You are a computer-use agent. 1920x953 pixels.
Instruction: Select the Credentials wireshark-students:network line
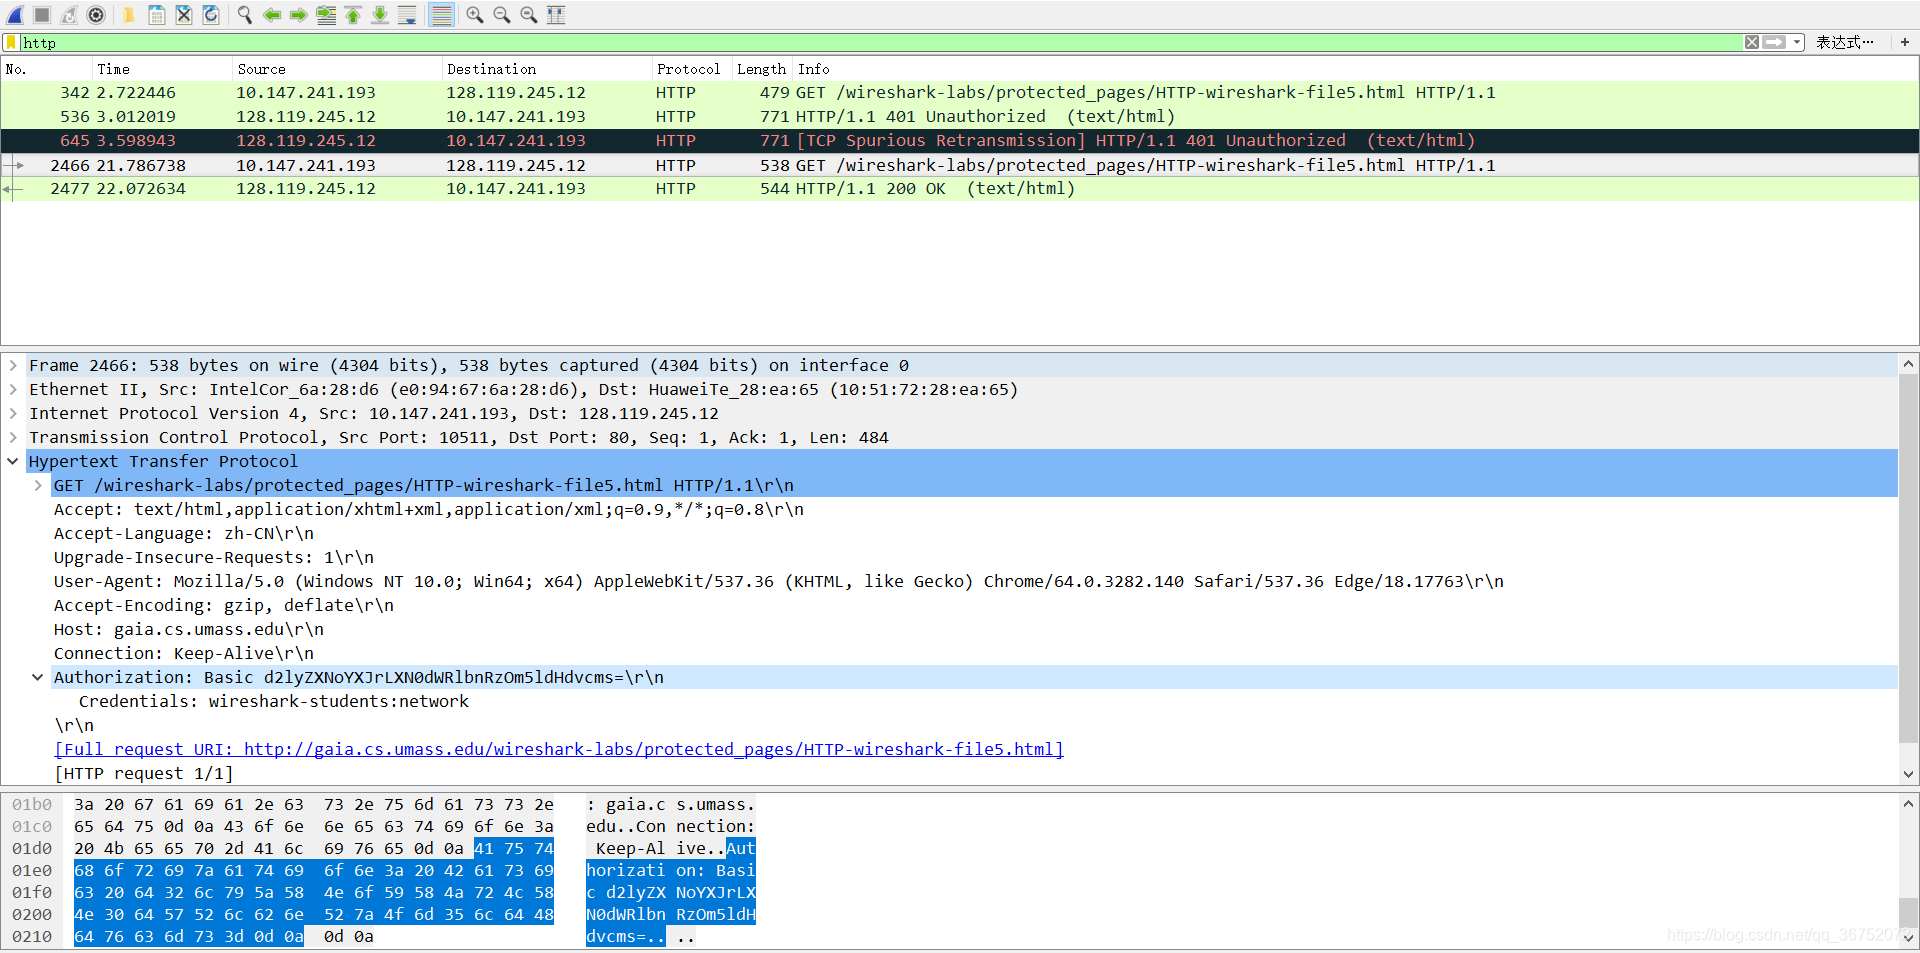click(x=274, y=702)
